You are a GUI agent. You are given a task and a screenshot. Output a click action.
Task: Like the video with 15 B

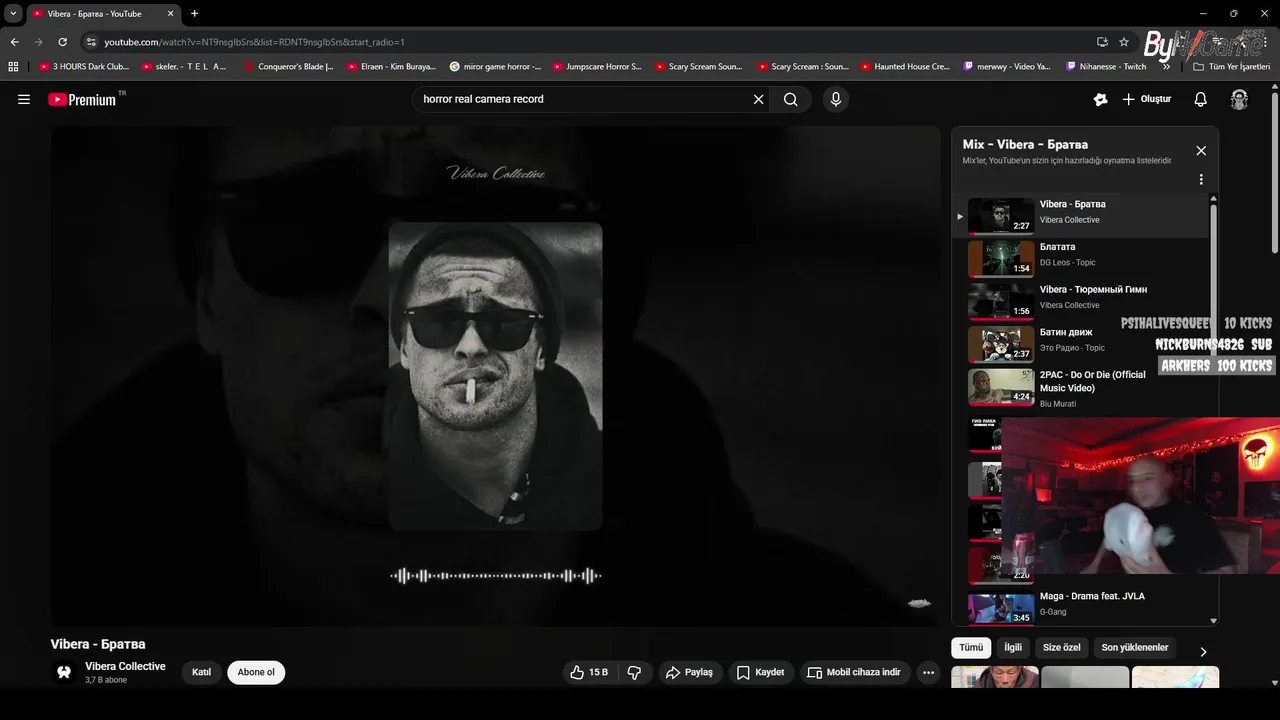click(x=589, y=673)
